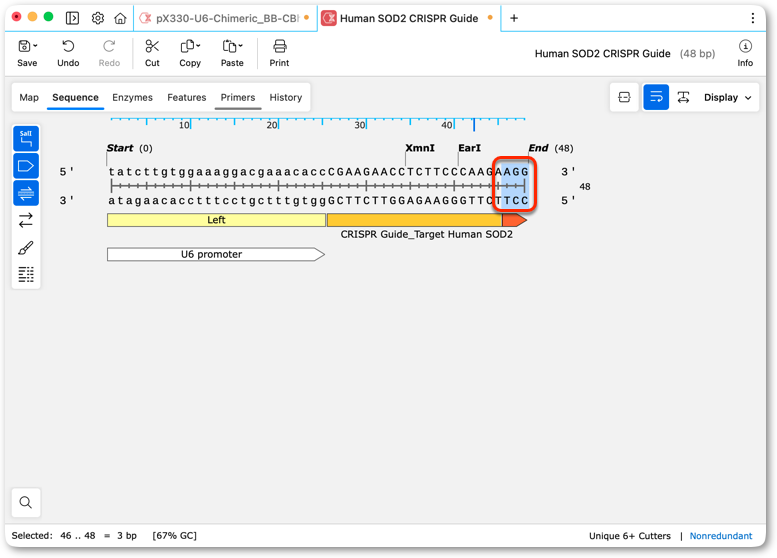777x558 pixels.
Task: Click the Start (0) label
Action: (129, 148)
